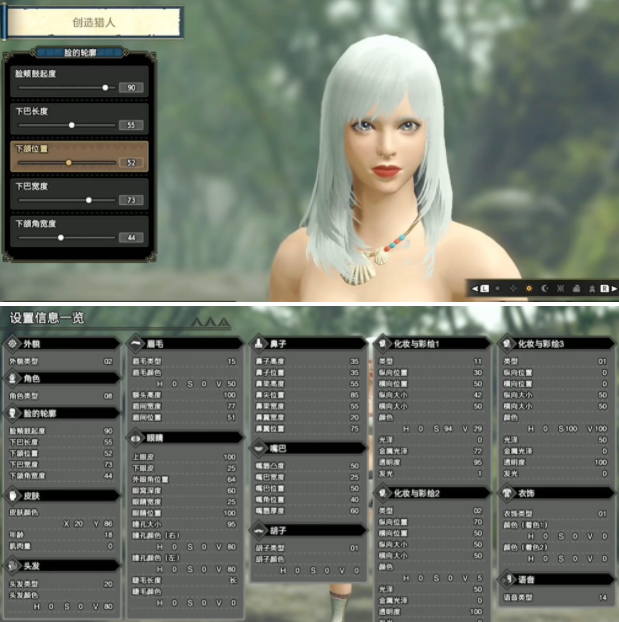Click the 下颌位置 value box showing 52
Screen dimensions: 619x622
point(131,163)
